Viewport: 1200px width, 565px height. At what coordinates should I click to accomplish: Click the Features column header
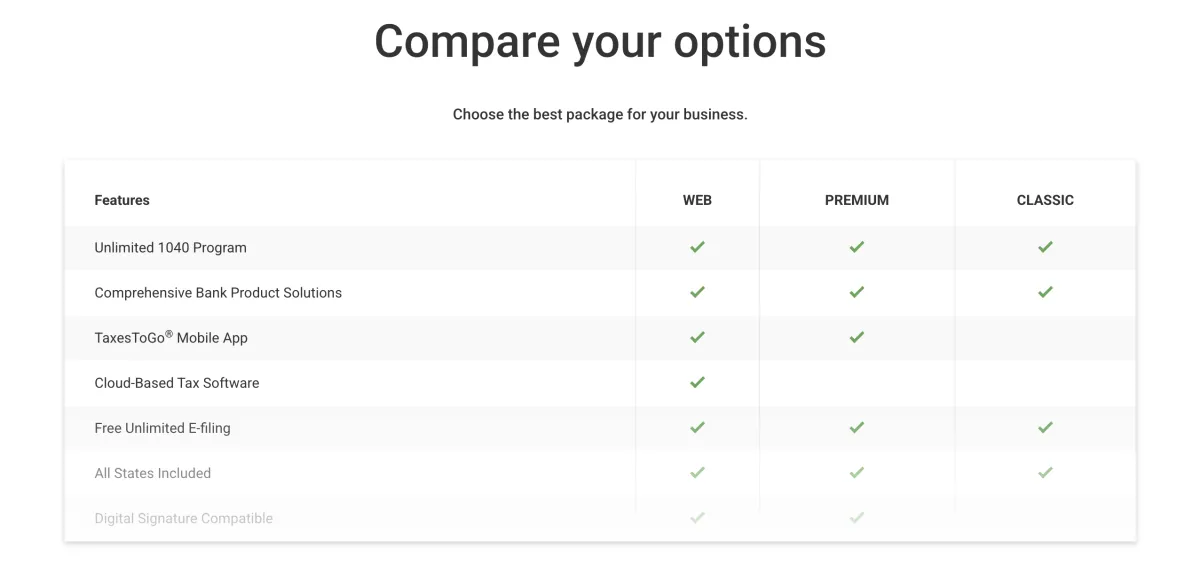[x=122, y=200]
